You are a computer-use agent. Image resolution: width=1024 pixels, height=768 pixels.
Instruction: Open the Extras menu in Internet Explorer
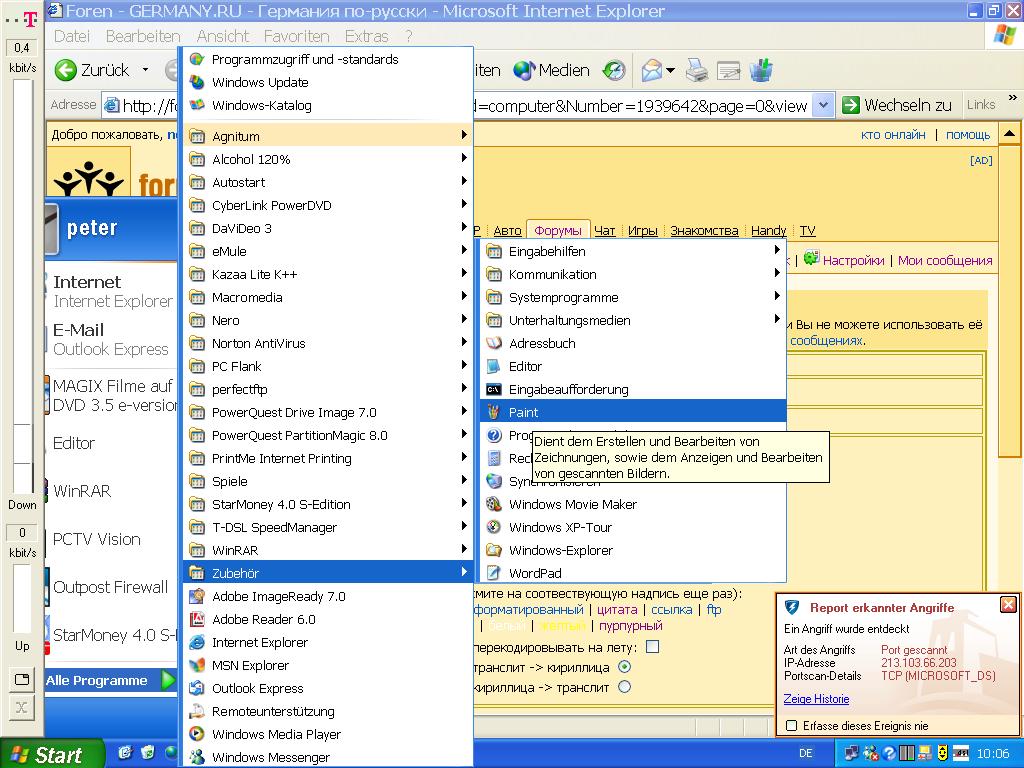click(x=366, y=37)
